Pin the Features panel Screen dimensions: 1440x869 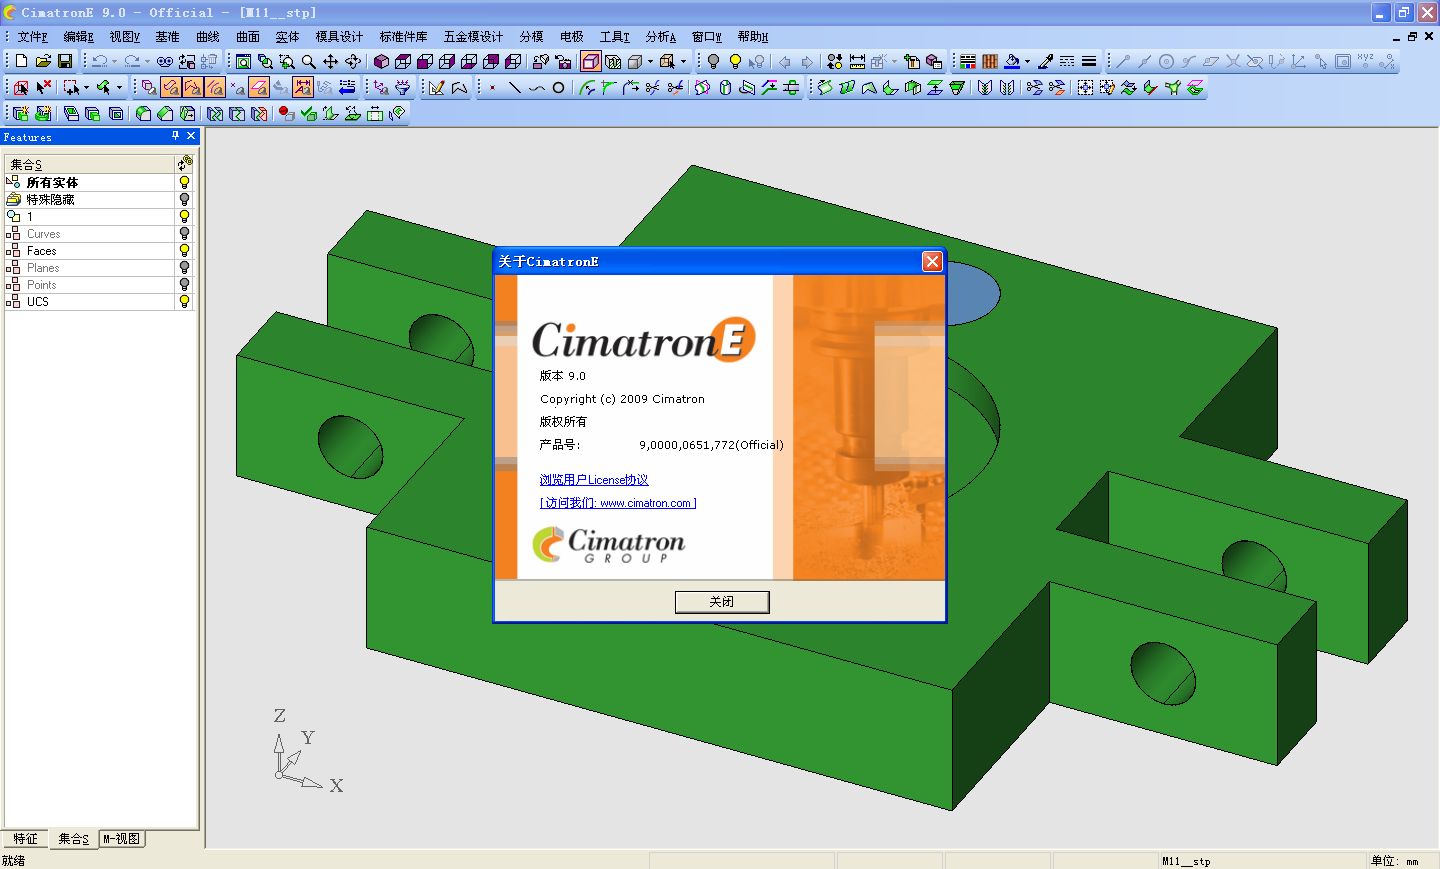pyautogui.click(x=175, y=136)
